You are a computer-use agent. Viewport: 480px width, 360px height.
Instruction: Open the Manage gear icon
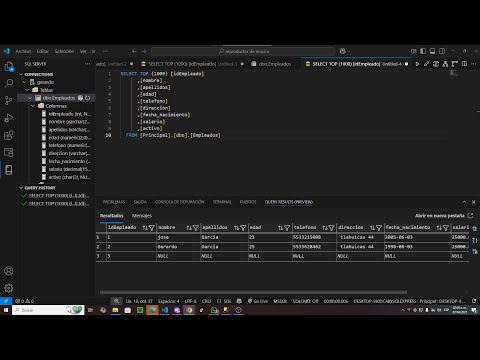click(x=9, y=288)
